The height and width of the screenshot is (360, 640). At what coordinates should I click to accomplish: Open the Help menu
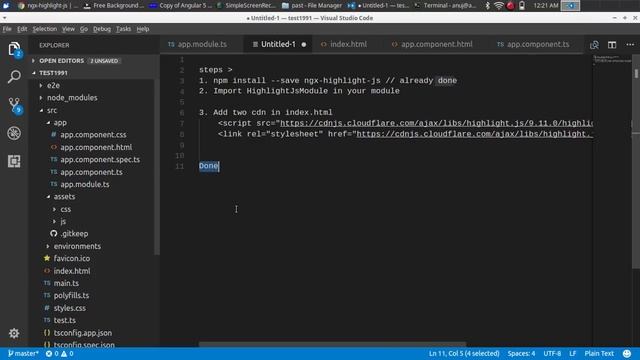pyautogui.click(x=142, y=29)
